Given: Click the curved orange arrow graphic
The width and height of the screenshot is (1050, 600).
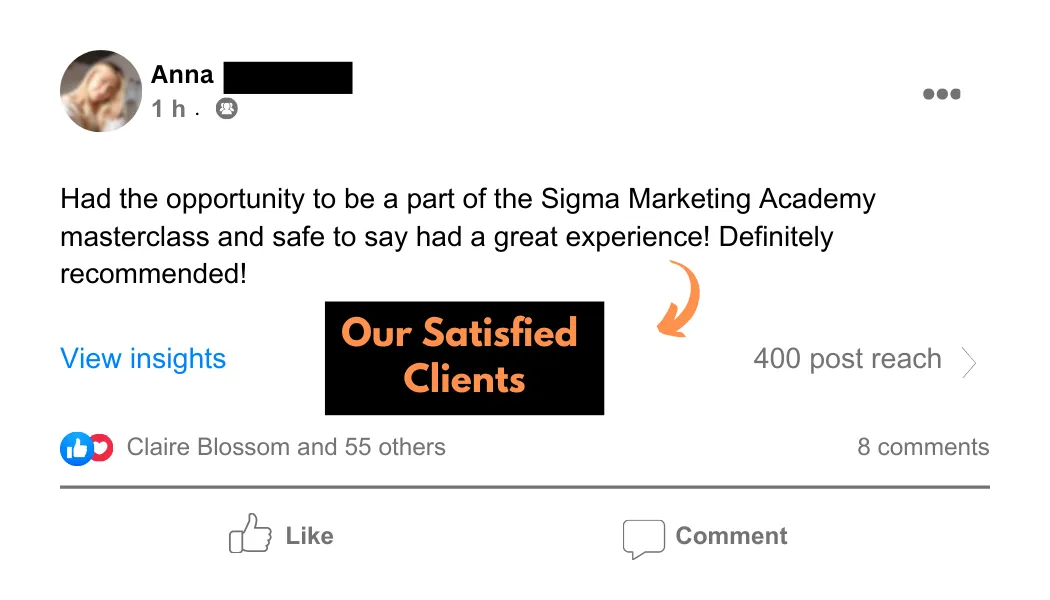Looking at the screenshot, I should (x=678, y=299).
